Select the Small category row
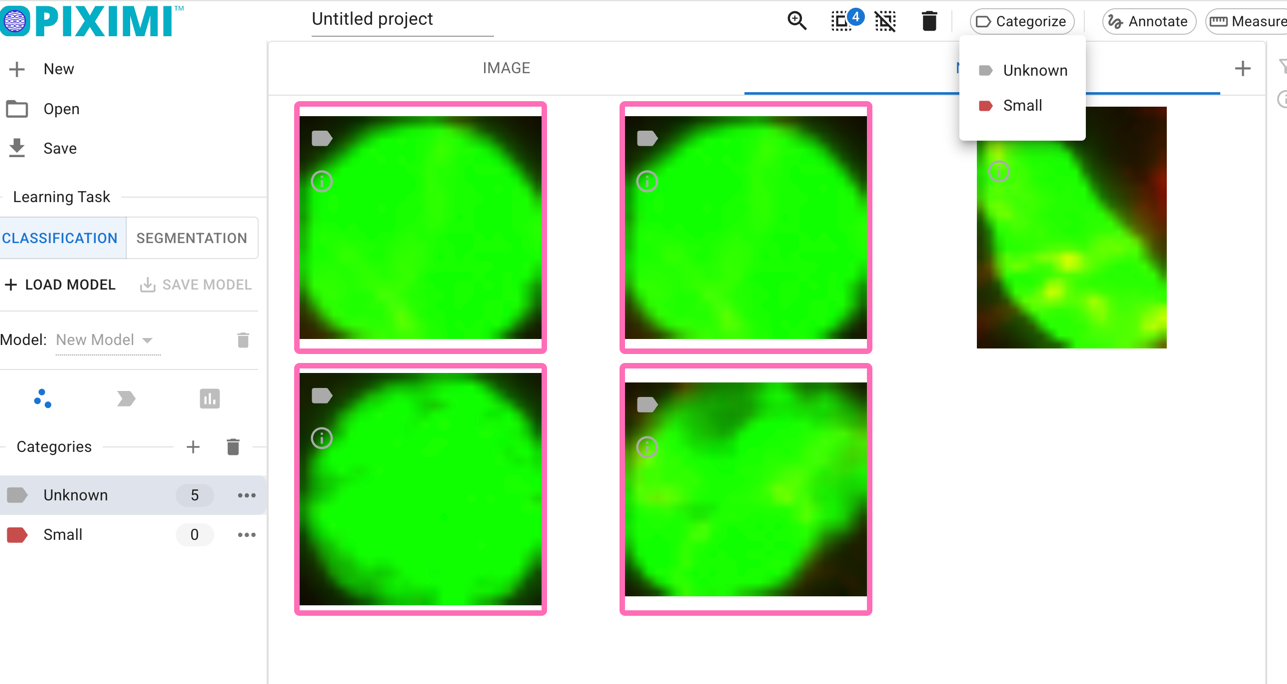 click(133, 535)
